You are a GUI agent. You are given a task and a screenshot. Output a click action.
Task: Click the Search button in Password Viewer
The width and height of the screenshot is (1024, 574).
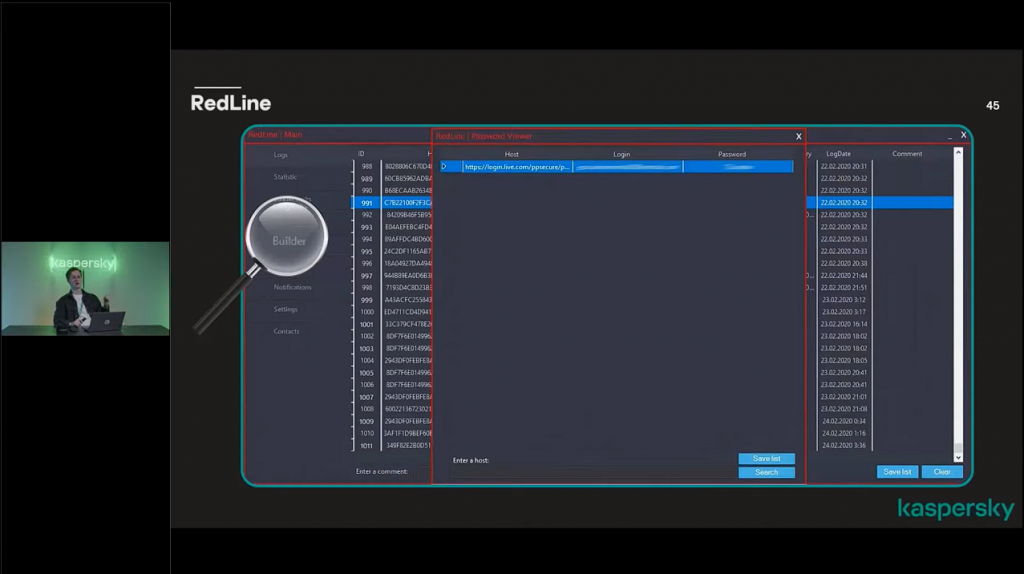point(767,472)
